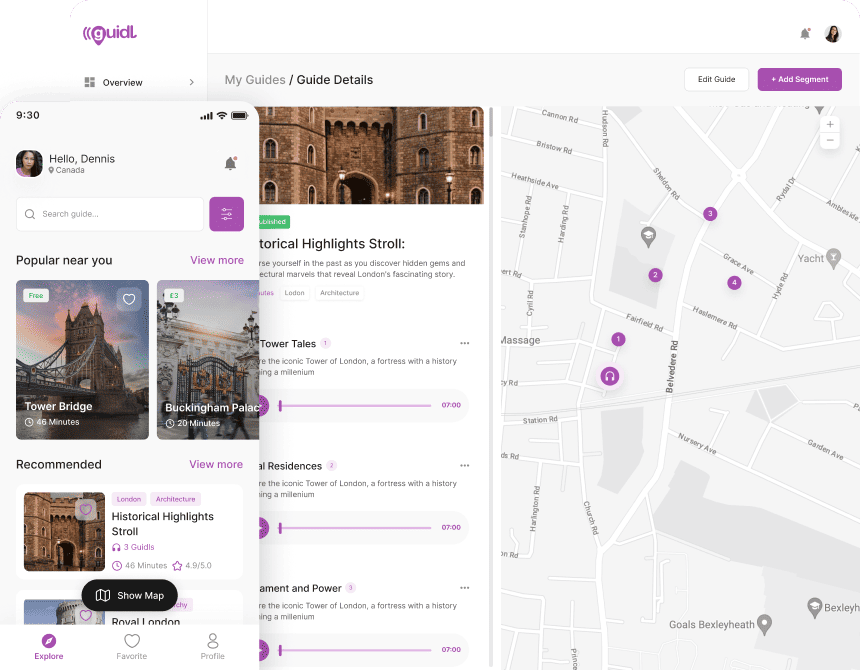Open the user avatar in top-right header

click(x=833, y=34)
